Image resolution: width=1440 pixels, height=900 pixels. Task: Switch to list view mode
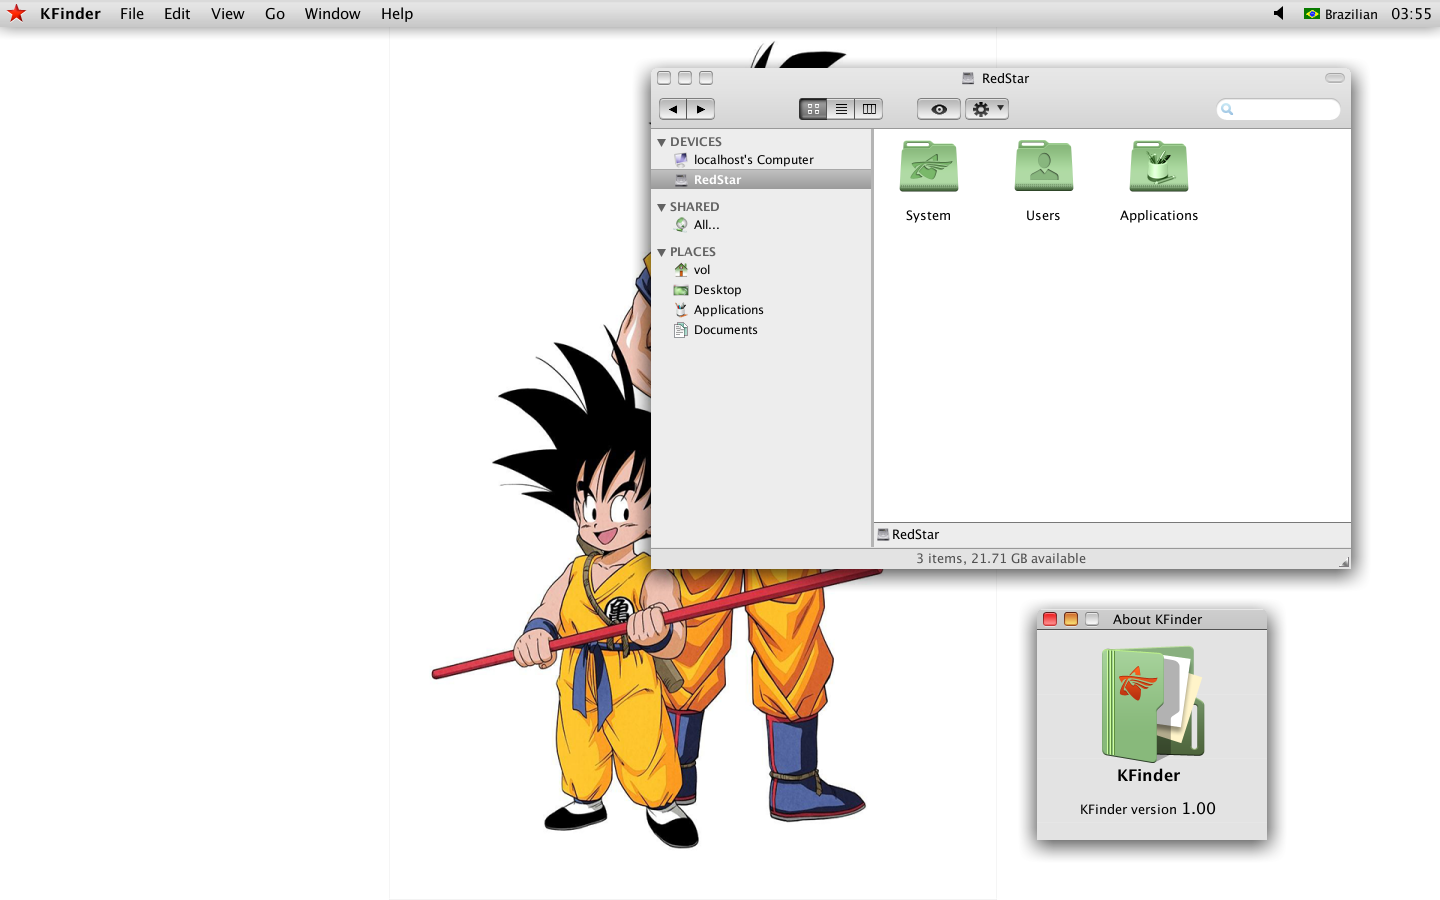pos(841,109)
